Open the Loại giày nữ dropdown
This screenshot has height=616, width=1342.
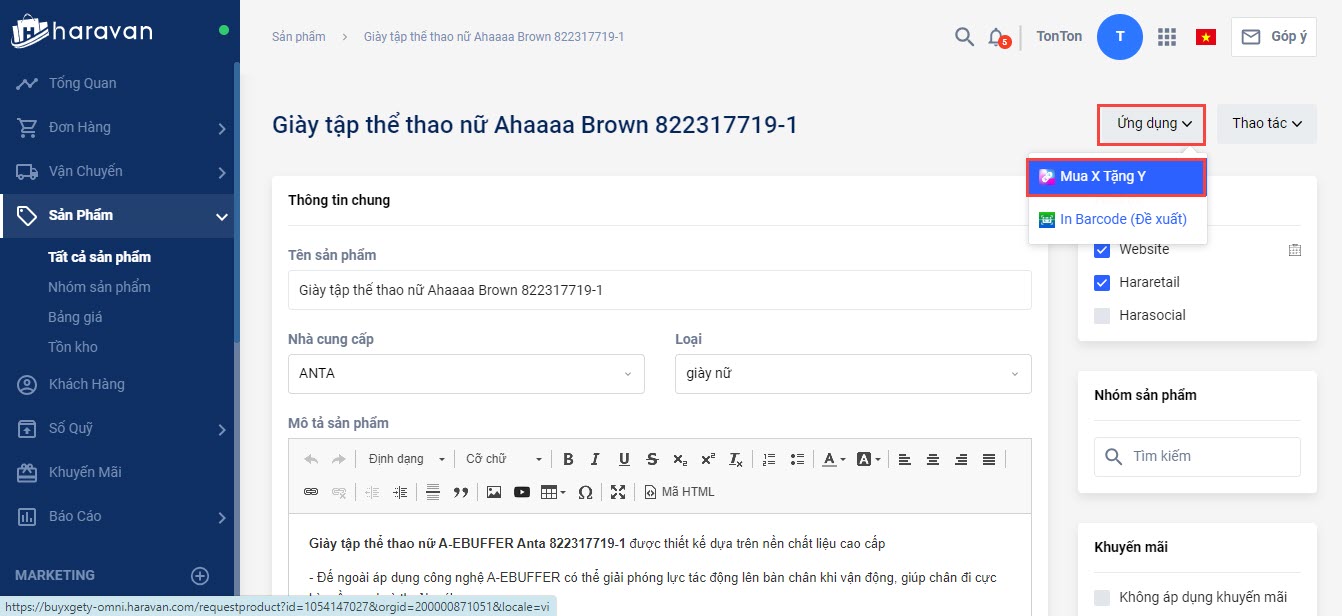[853, 373]
